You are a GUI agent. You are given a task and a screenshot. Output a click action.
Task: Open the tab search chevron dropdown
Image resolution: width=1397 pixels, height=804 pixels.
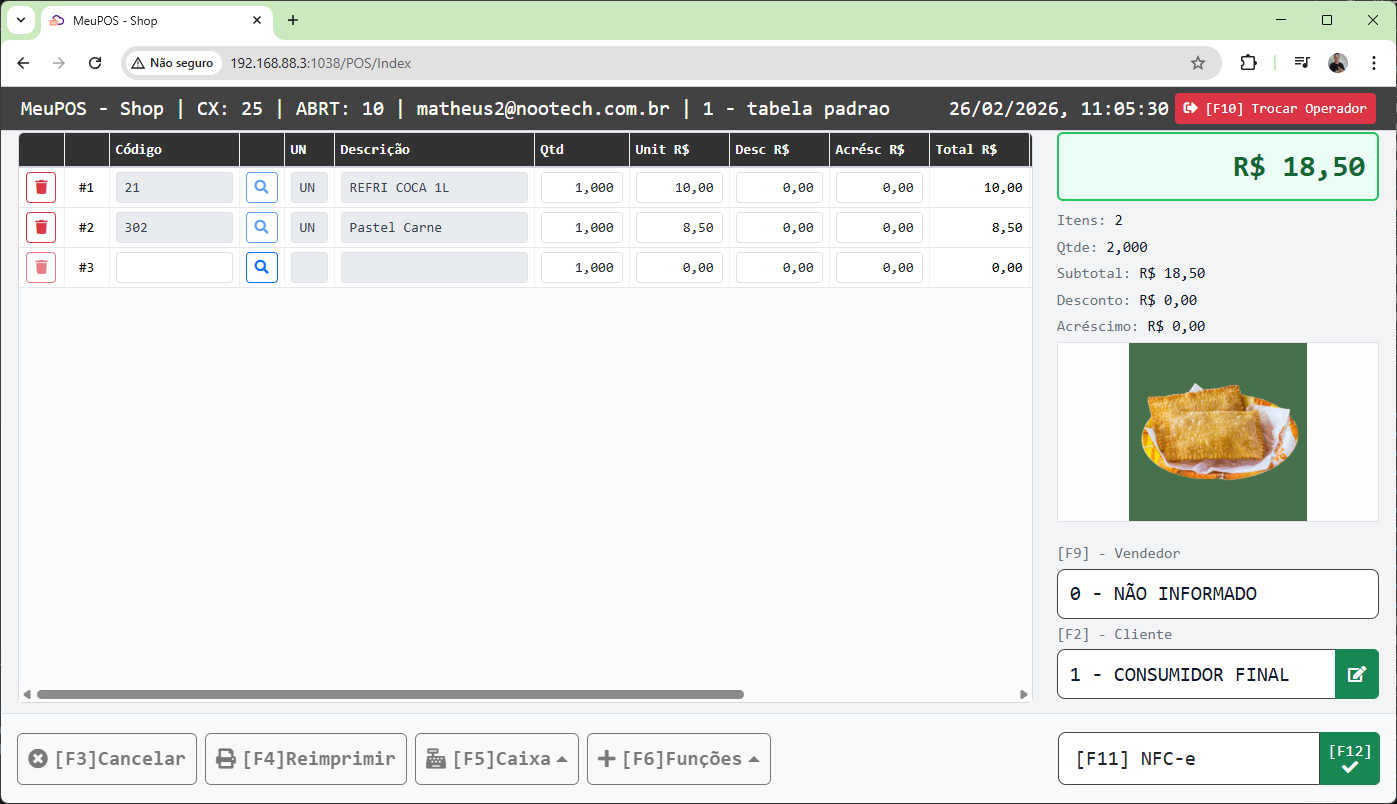tap(20, 20)
